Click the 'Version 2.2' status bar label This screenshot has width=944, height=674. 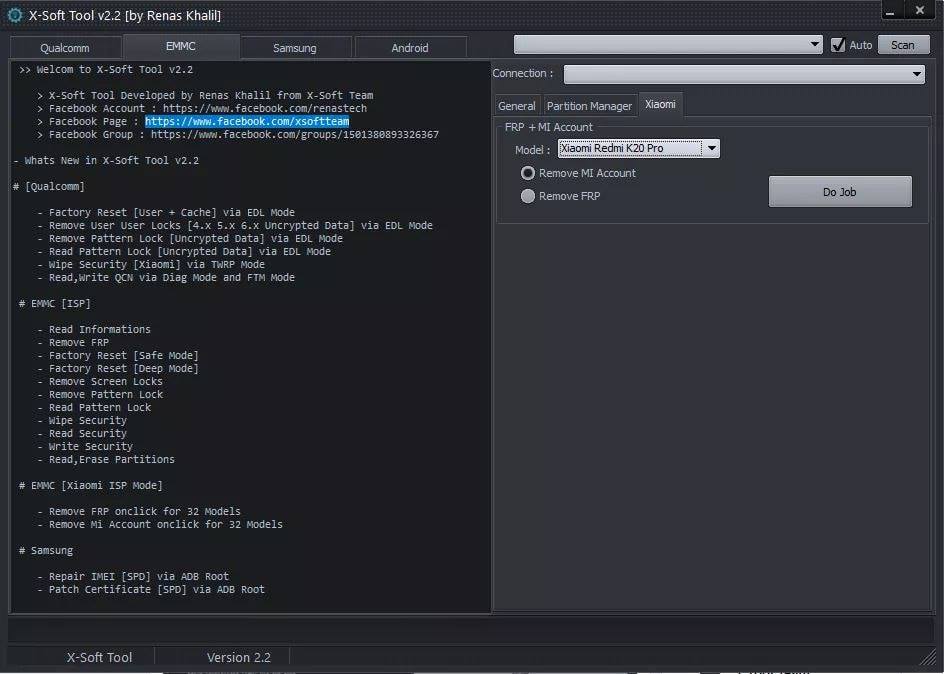tap(239, 657)
